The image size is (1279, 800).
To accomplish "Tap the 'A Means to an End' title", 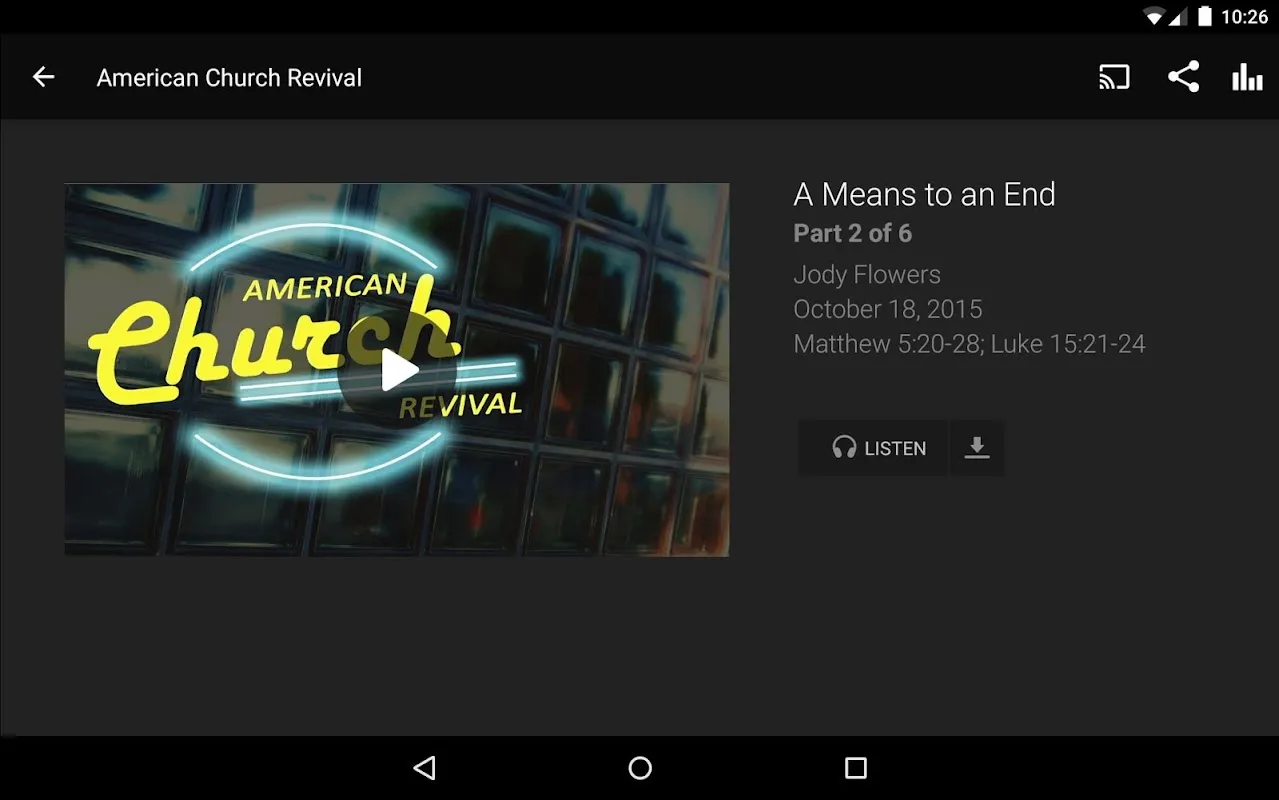I will [x=924, y=194].
